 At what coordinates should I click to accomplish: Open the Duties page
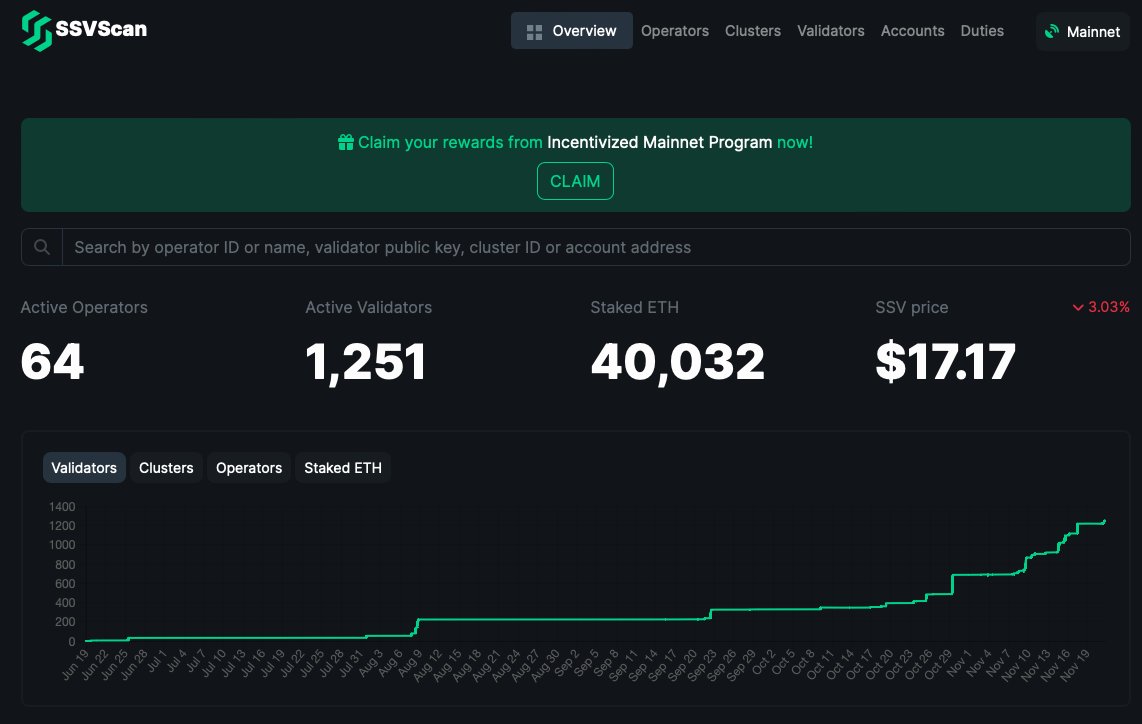point(982,31)
